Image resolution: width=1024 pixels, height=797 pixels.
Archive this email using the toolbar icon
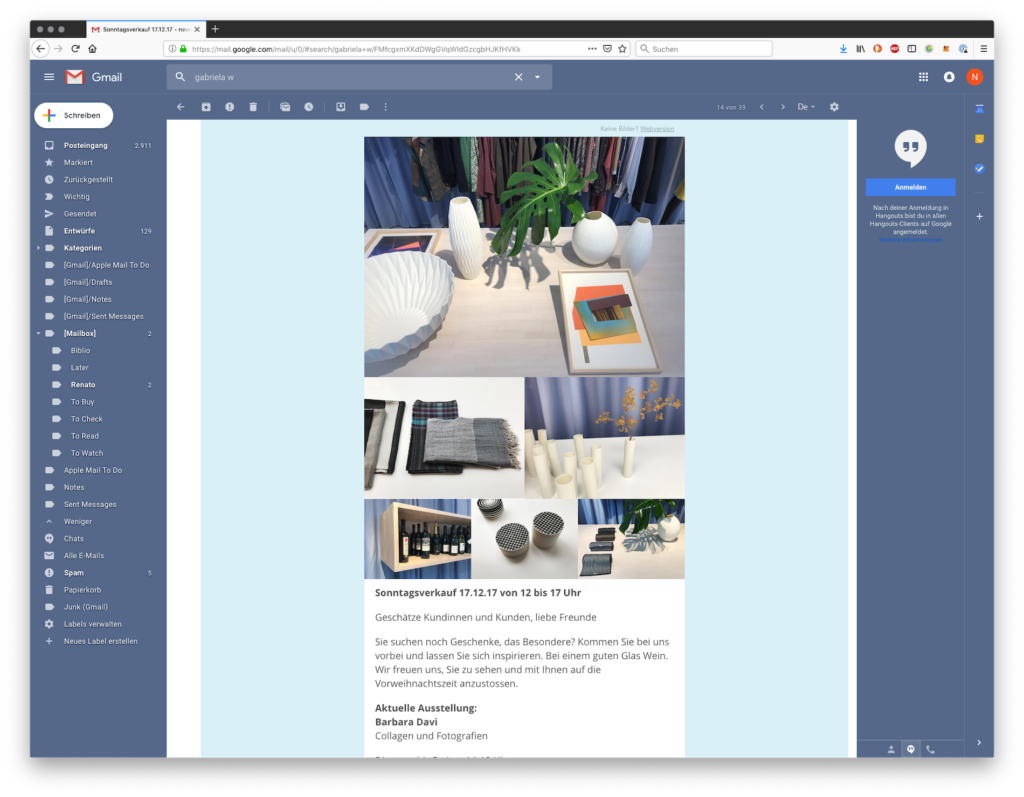(206, 107)
